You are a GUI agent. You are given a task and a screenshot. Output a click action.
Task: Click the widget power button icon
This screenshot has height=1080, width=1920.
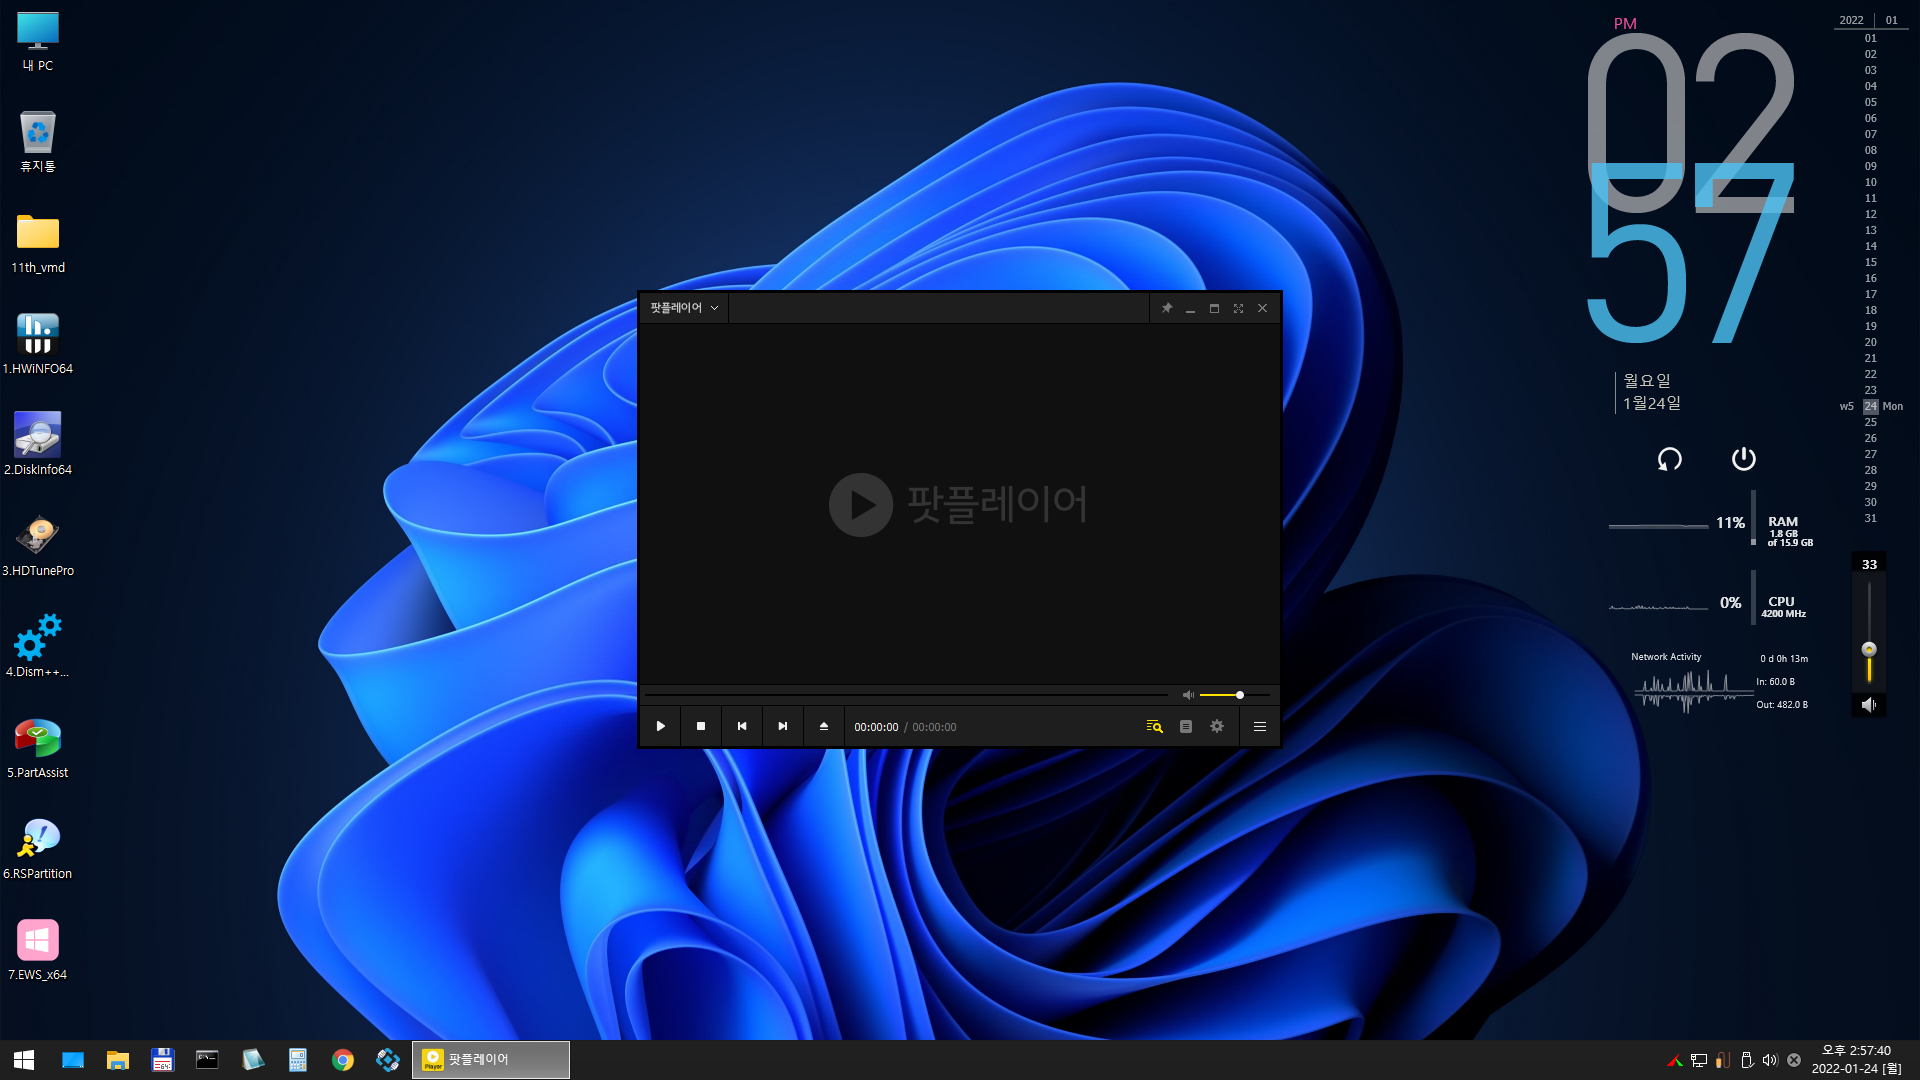1743,458
